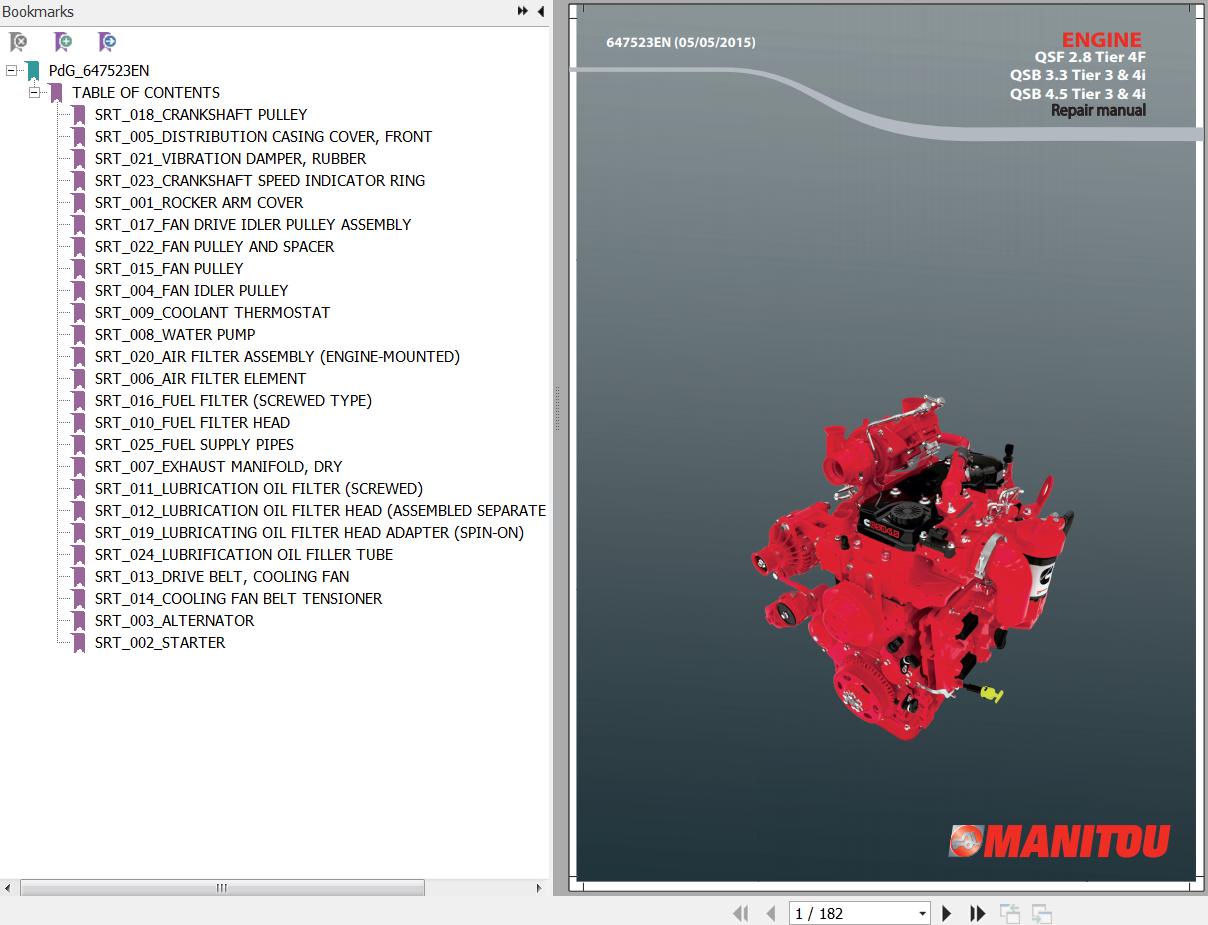Click the TABLE OF CONTENTS bookmark icon

coord(56,93)
